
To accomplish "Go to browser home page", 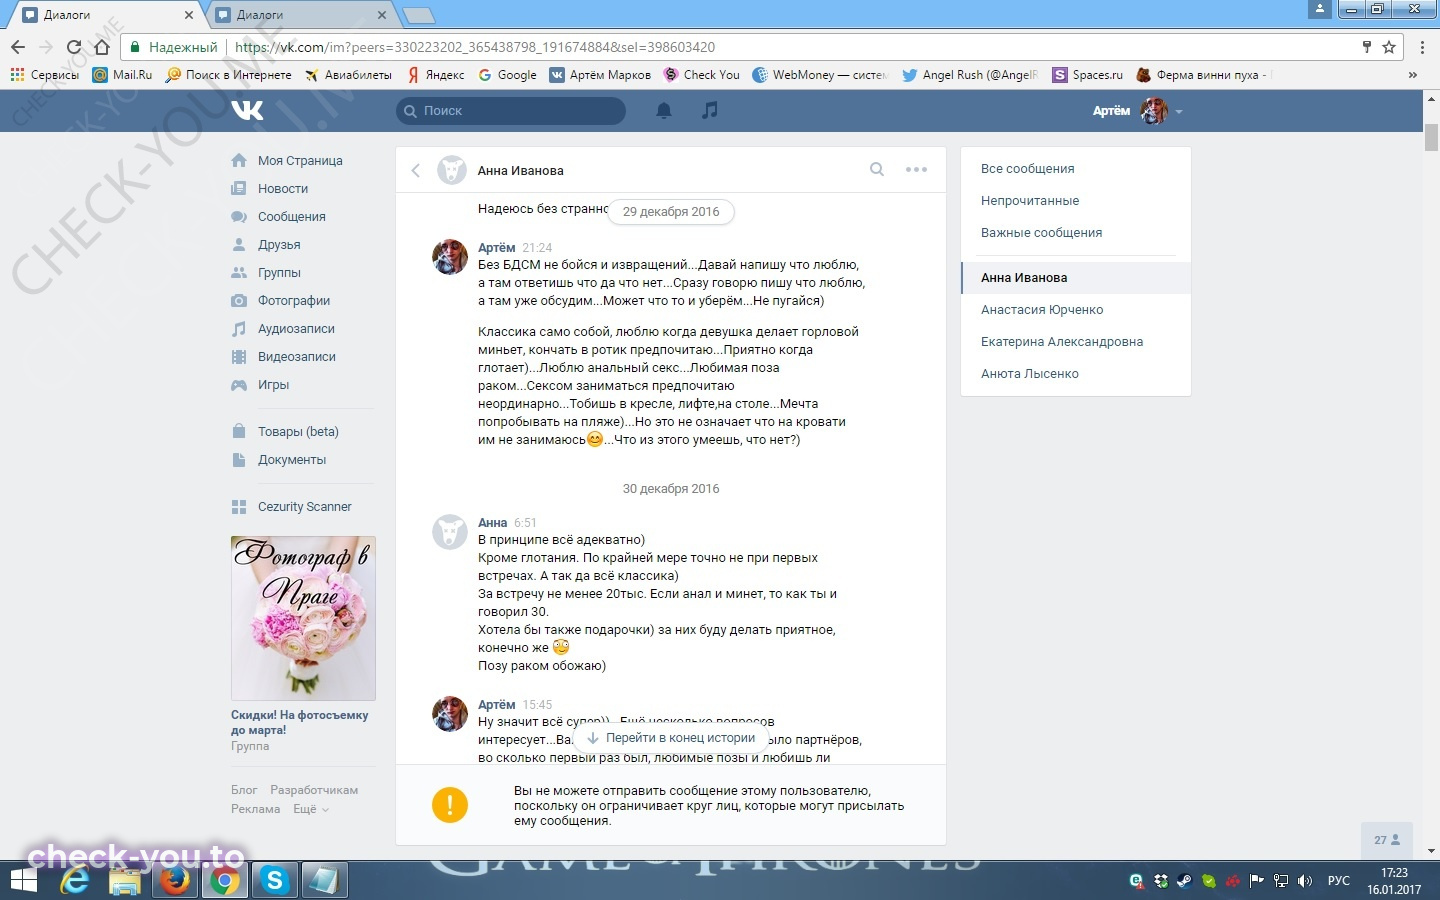I will coord(101,47).
